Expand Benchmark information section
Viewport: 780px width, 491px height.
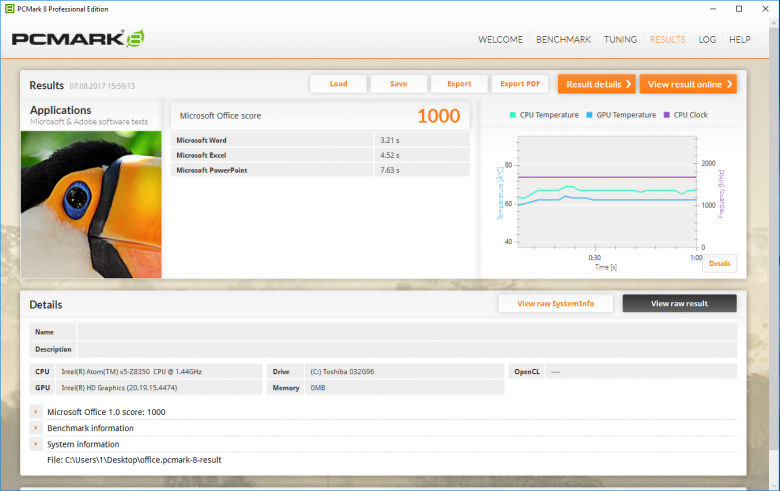(36, 428)
